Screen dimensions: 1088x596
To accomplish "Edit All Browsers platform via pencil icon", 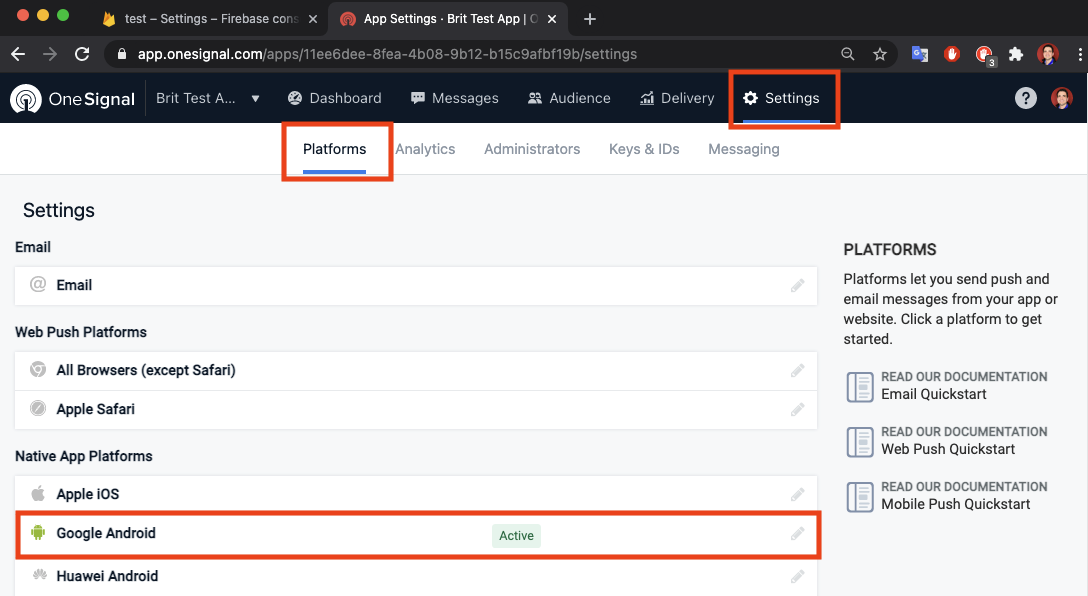I will [x=798, y=371].
